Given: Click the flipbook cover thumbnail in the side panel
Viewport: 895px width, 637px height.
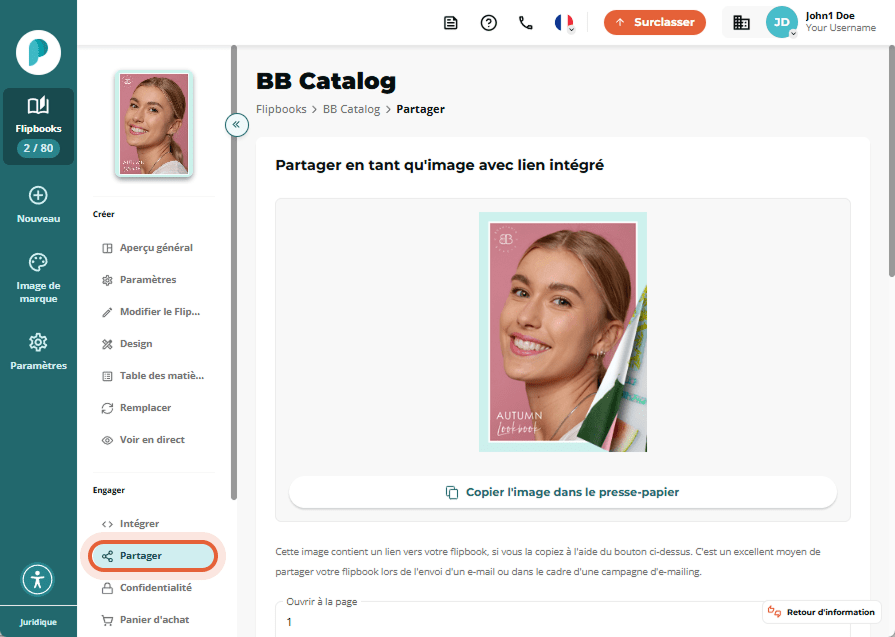Looking at the screenshot, I should (154, 124).
